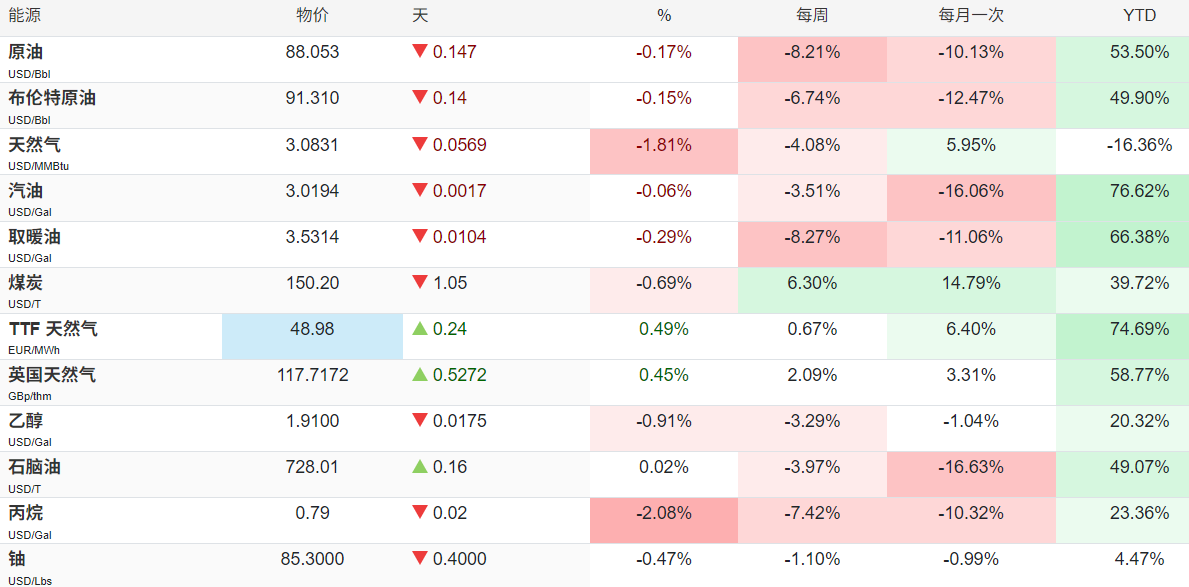Screen dimensions: 1189x587
Task: Click the red down arrow in 铀 row
Action: 419,559
